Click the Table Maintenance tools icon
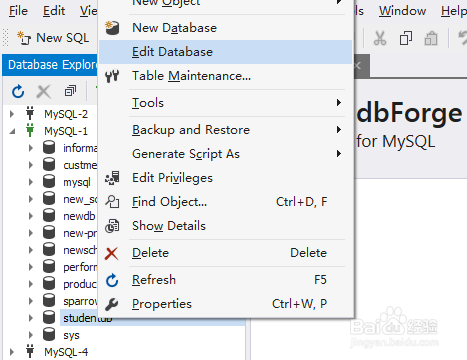Viewport: 467px width, 360px height. click(112, 76)
